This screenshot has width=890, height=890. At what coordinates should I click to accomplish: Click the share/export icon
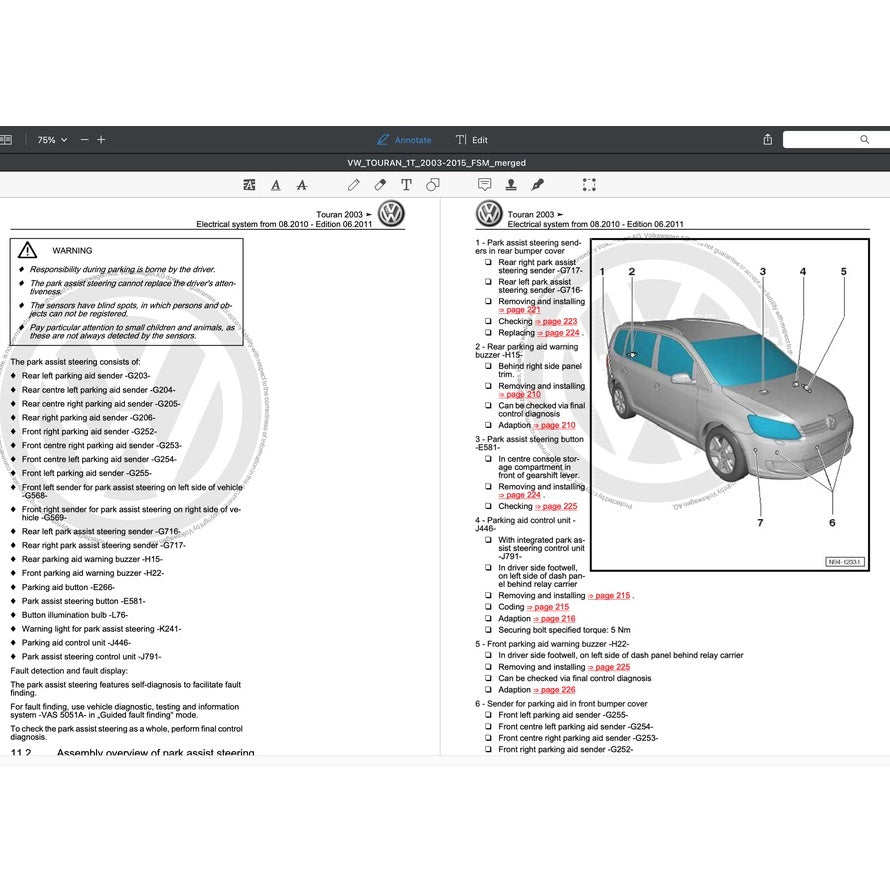click(768, 140)
